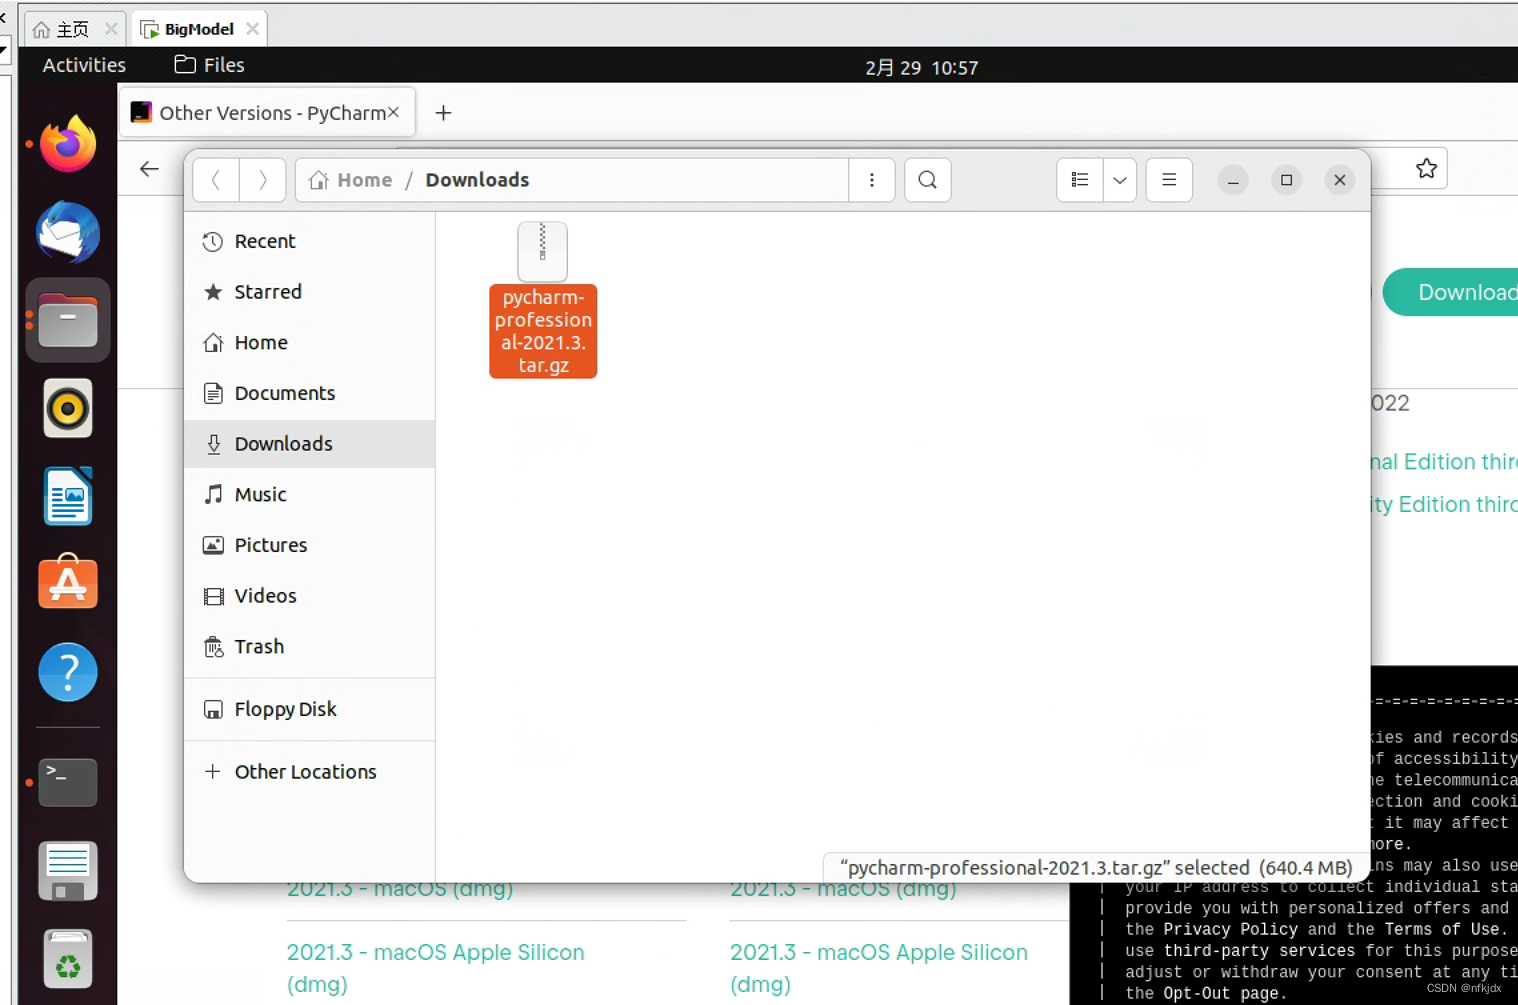Open the clock and calendar panel
The width and height of the screenshot is (1518, 1005).
click(921, 68)
